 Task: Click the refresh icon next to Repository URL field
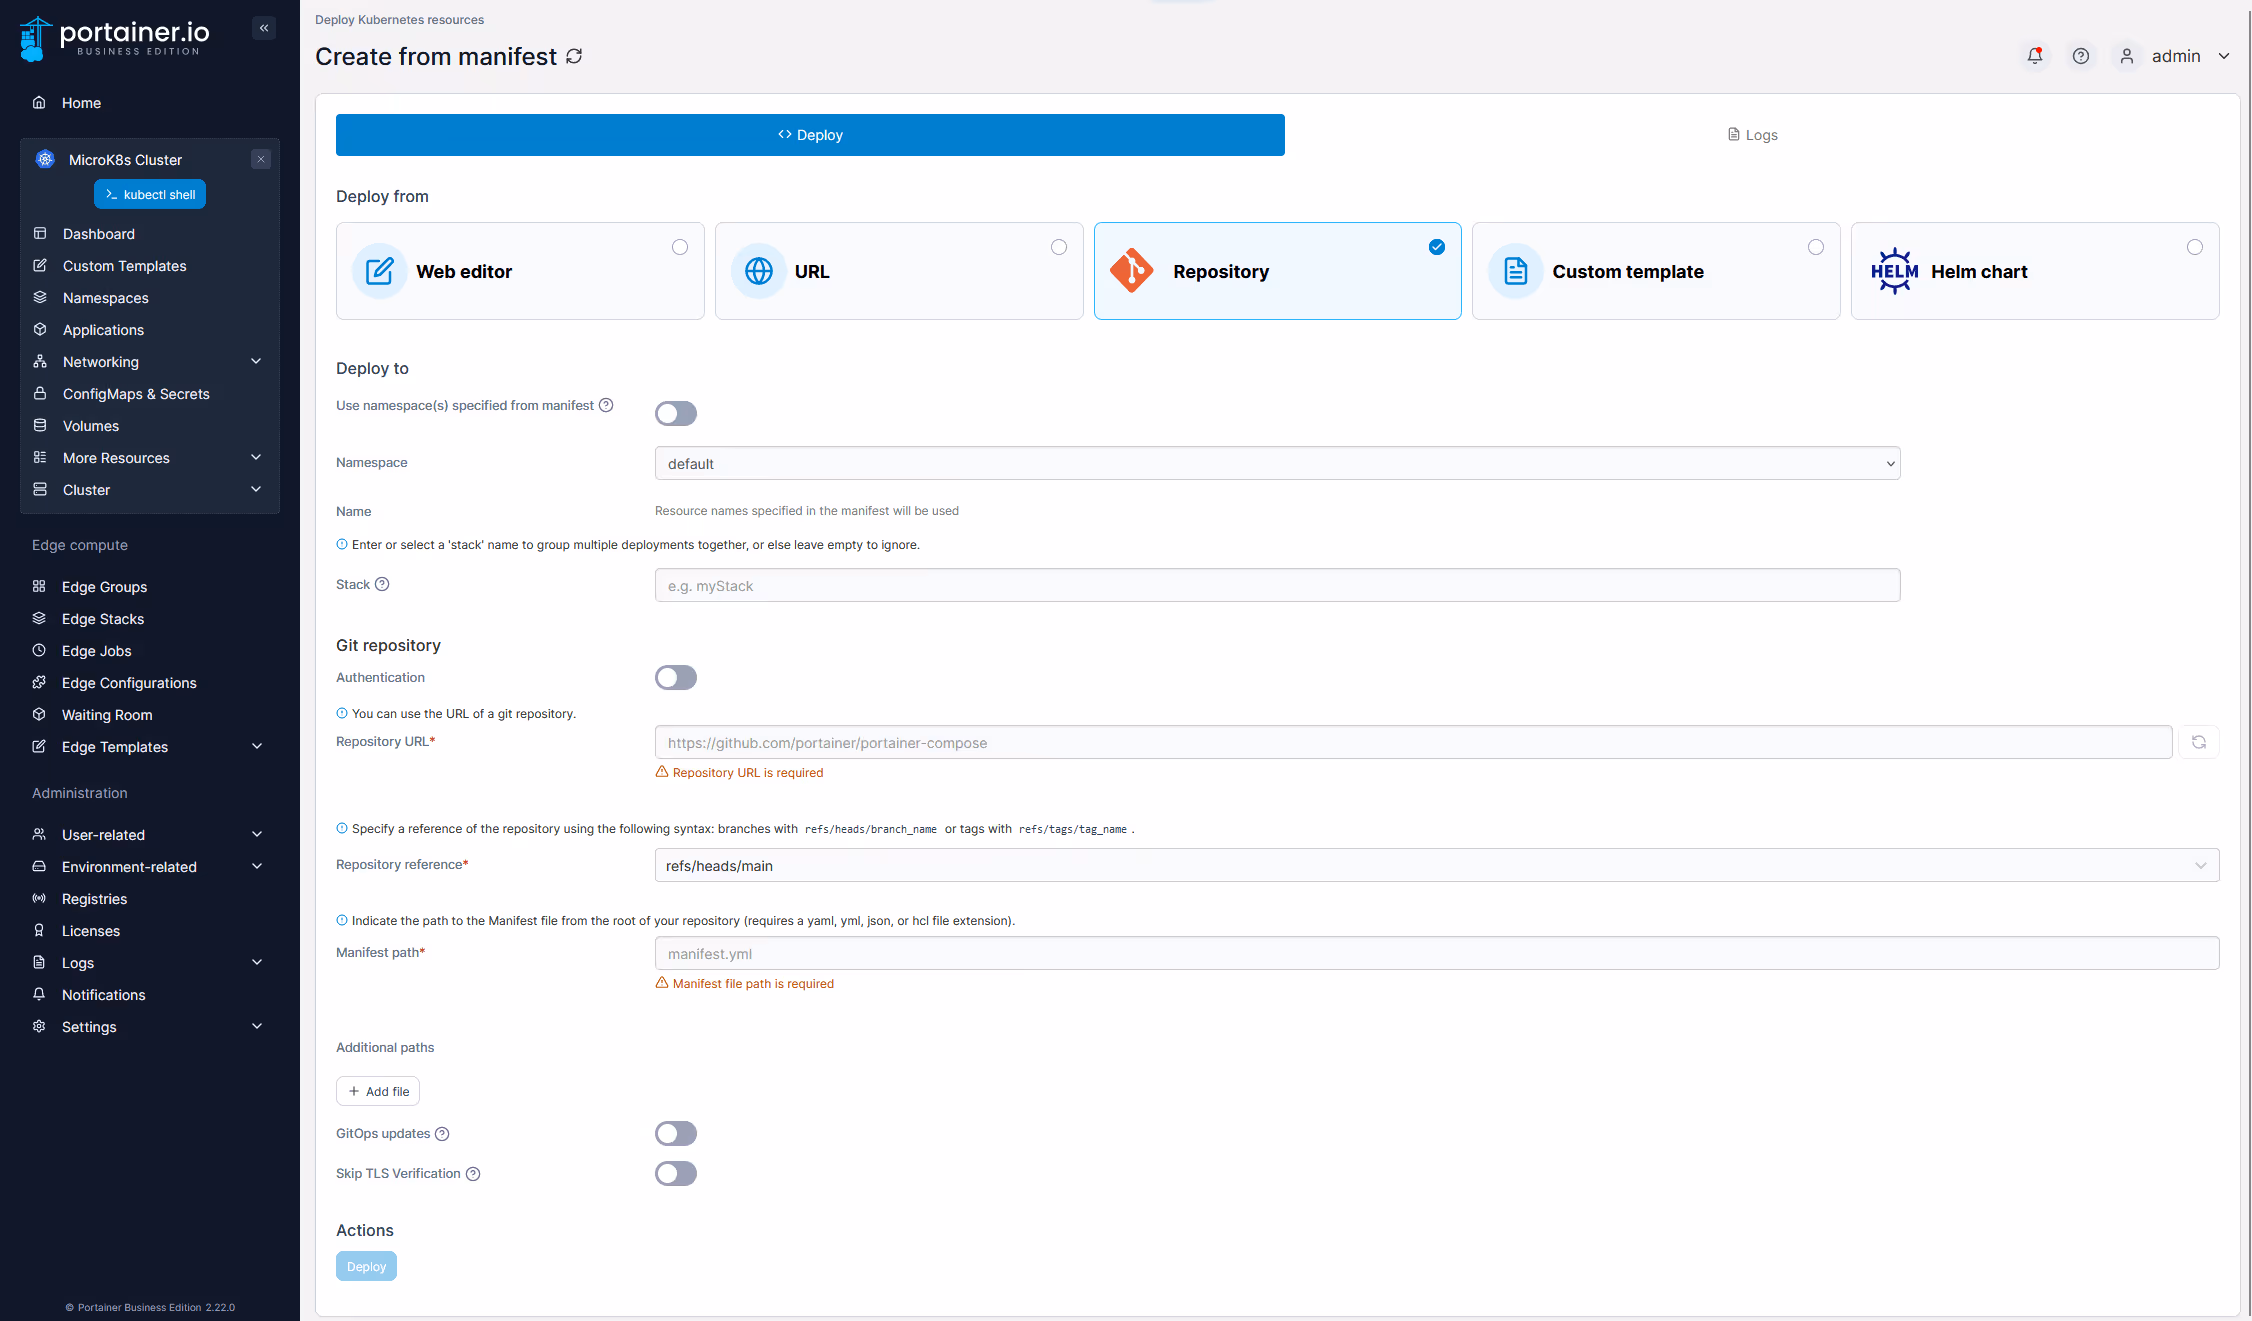(2199, 742)
